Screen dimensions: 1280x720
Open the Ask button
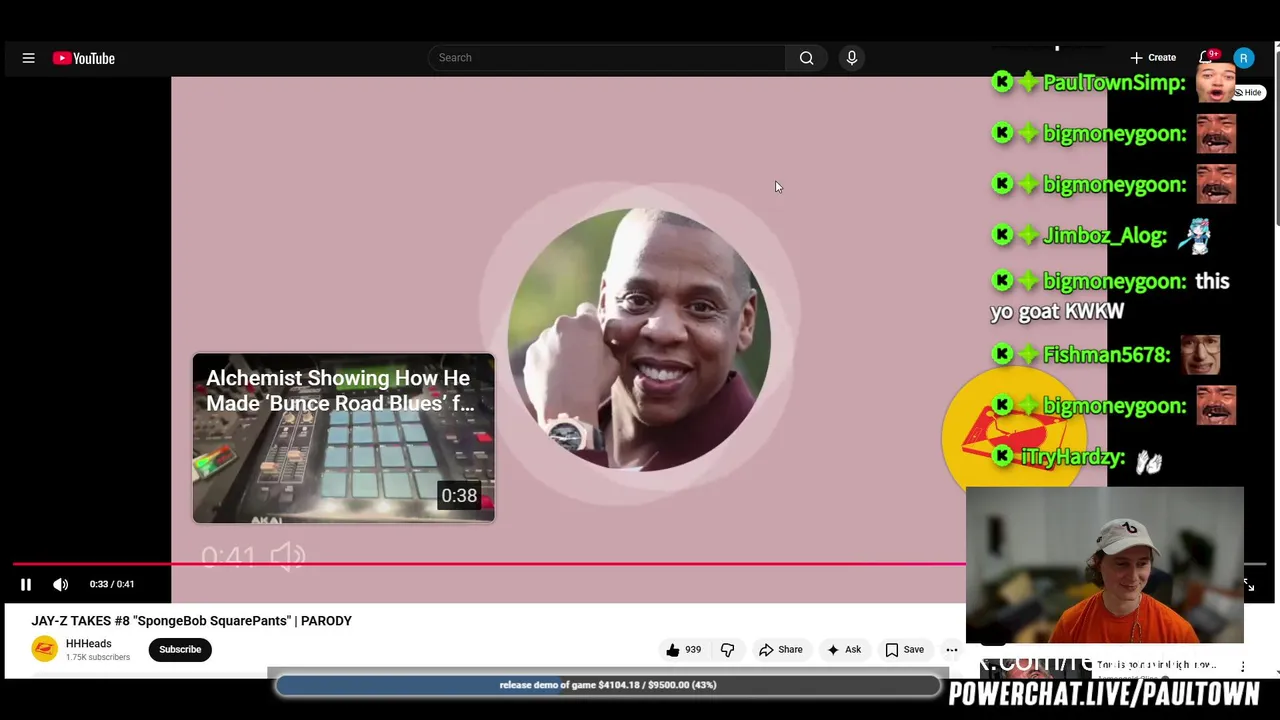pyautogui.click(x=843, y=650)
